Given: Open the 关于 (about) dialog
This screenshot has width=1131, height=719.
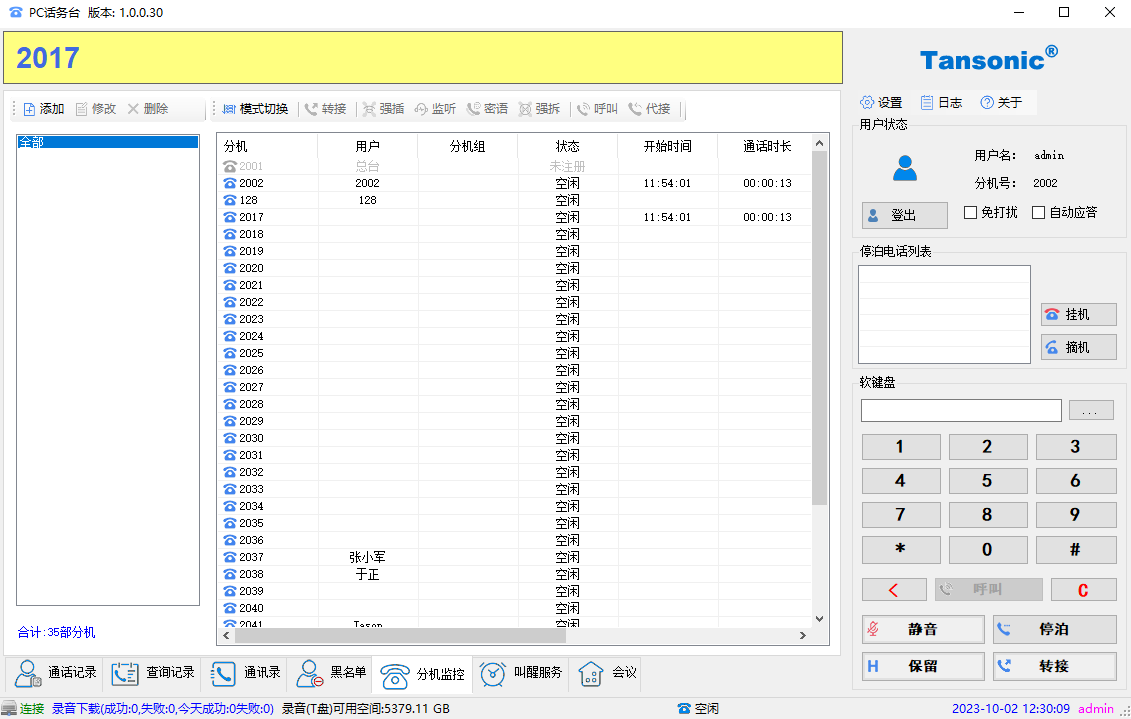Looking at the screenshot, I should [x=1001, y=102].
